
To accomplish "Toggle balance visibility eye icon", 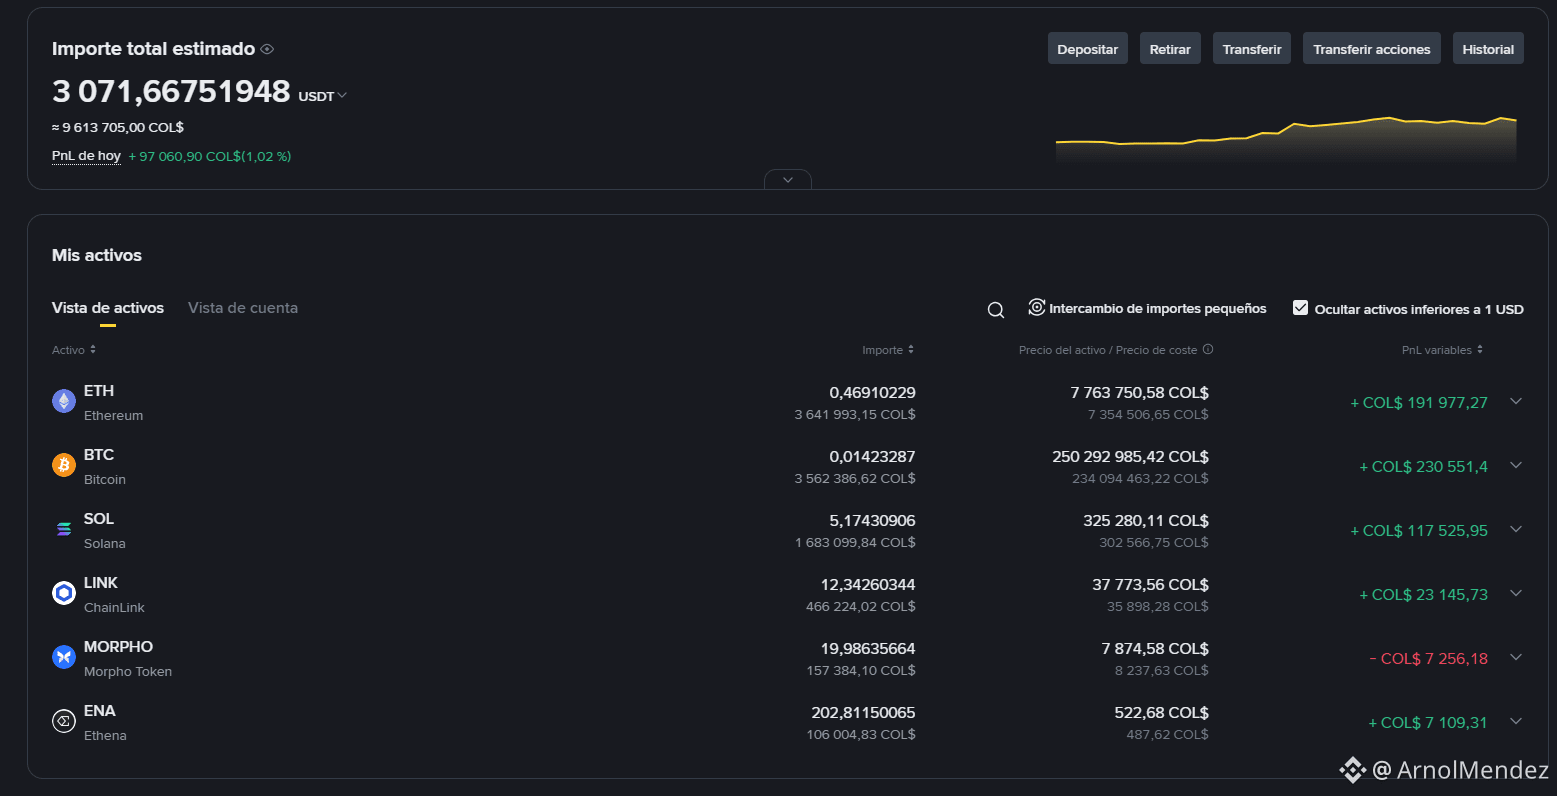I will click(267, 49).
